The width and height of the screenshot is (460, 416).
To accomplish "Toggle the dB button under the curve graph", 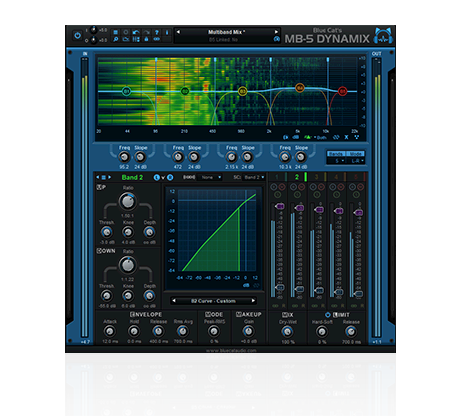I will coord(246,285).
